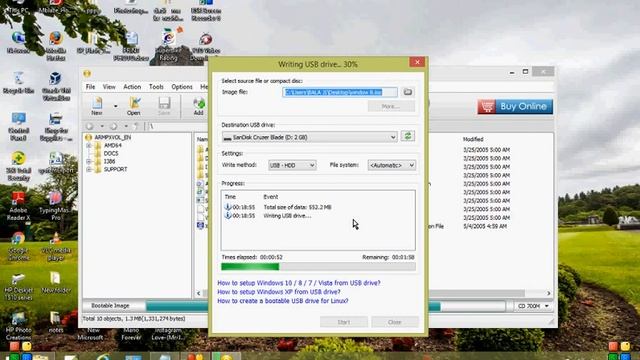
Task: Open the Mozilla Firefox desktop icon
Action: click(x=56, y=46)
